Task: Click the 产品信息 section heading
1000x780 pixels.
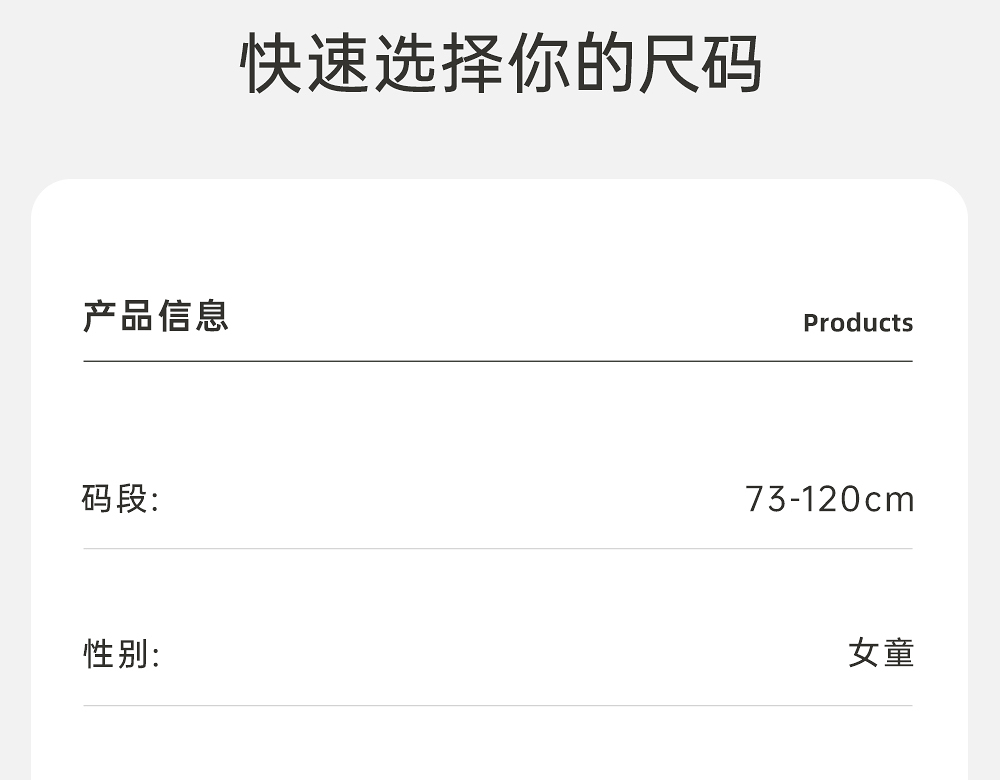Action: [156, 316]
